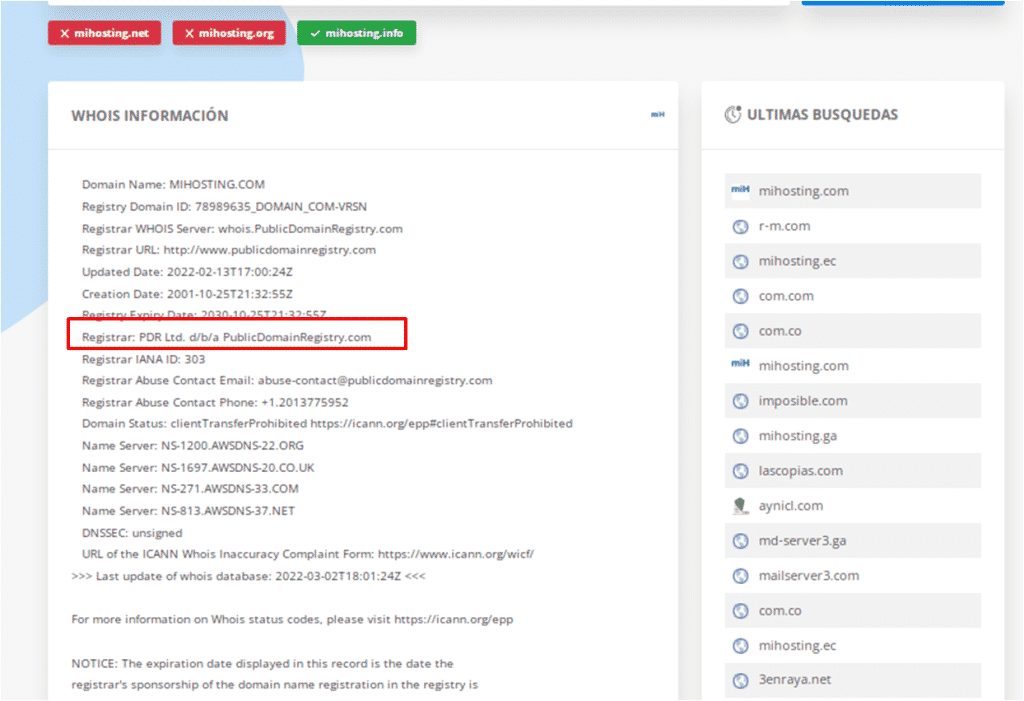Screen dimensions: 1024x701
Task: Click the Registrar: PDR Ltd. line
Action: click(x=227, y=338)
